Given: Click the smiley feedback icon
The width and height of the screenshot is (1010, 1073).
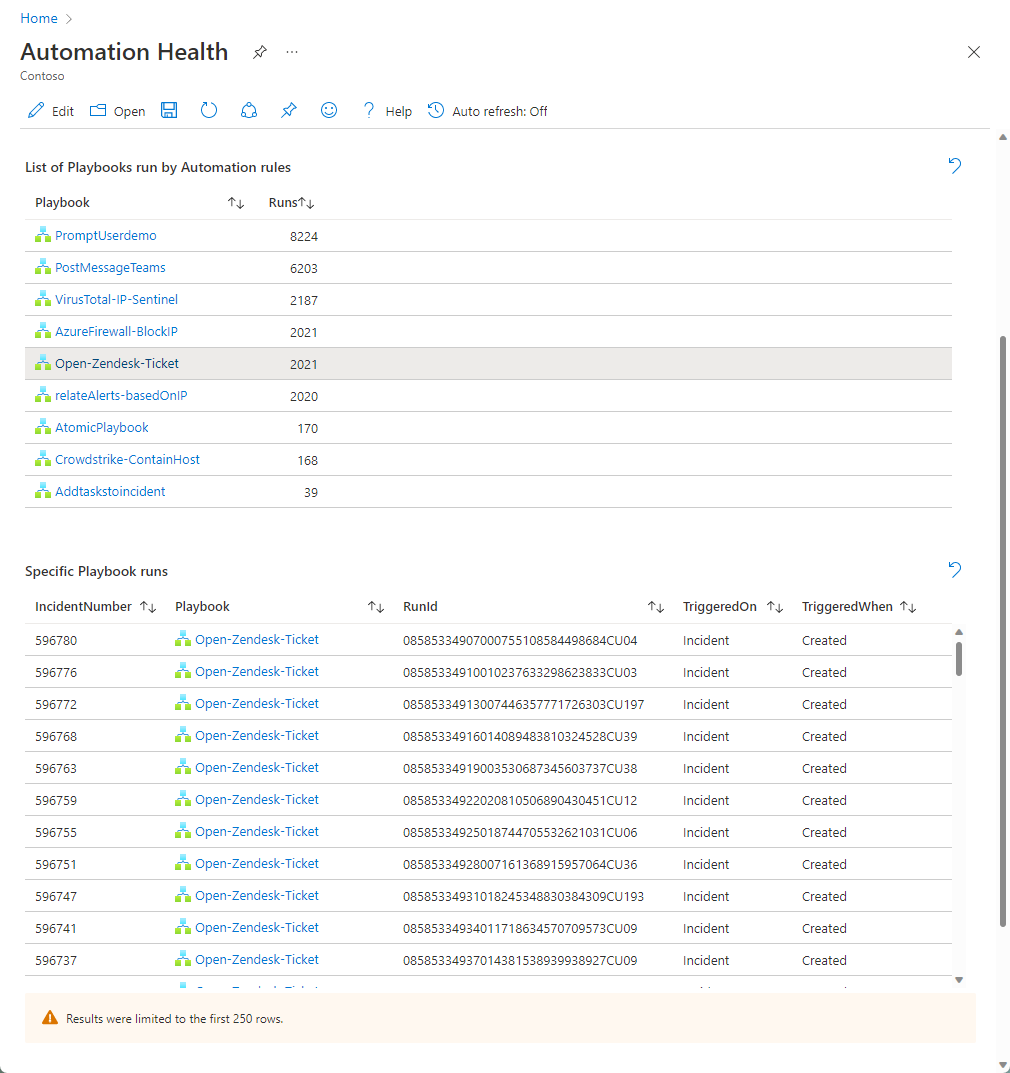Looking at the screenshot, I should 329,111.
